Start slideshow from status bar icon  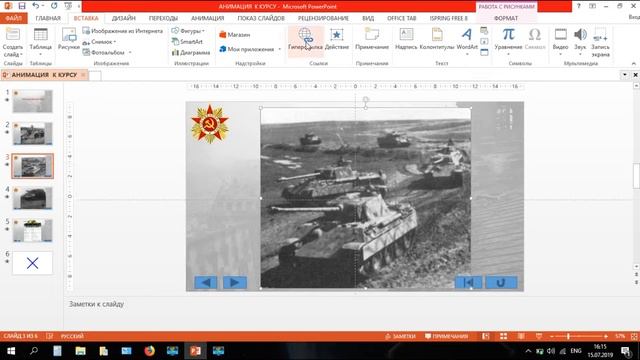tap(539, 336)
